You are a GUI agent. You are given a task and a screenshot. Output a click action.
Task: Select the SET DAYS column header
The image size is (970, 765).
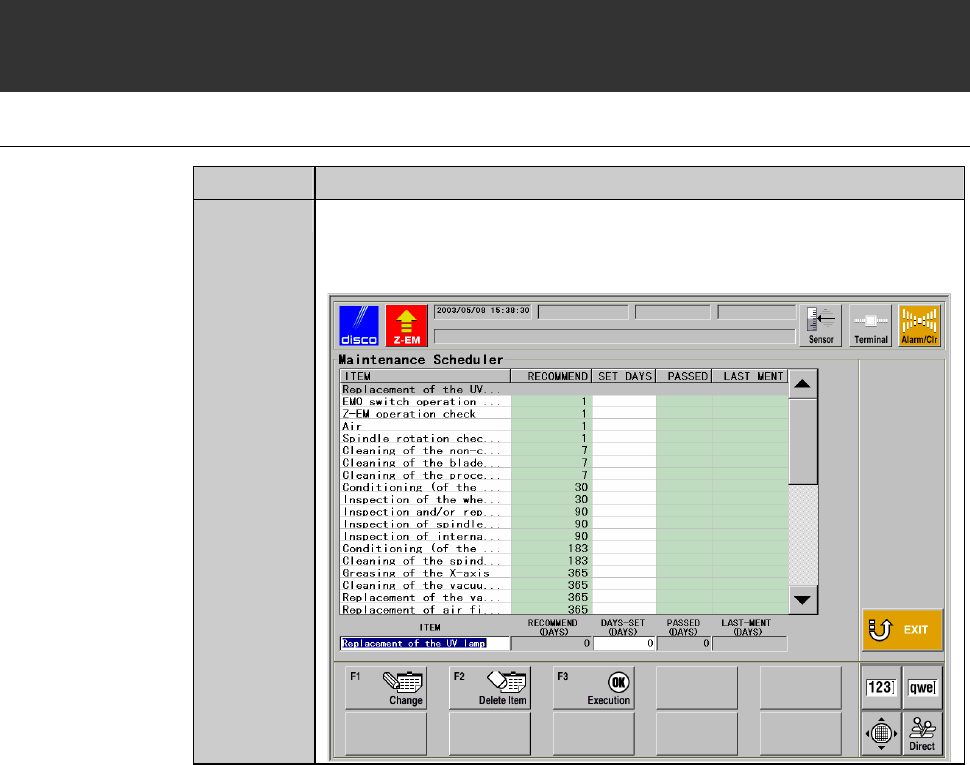[624, 376]
